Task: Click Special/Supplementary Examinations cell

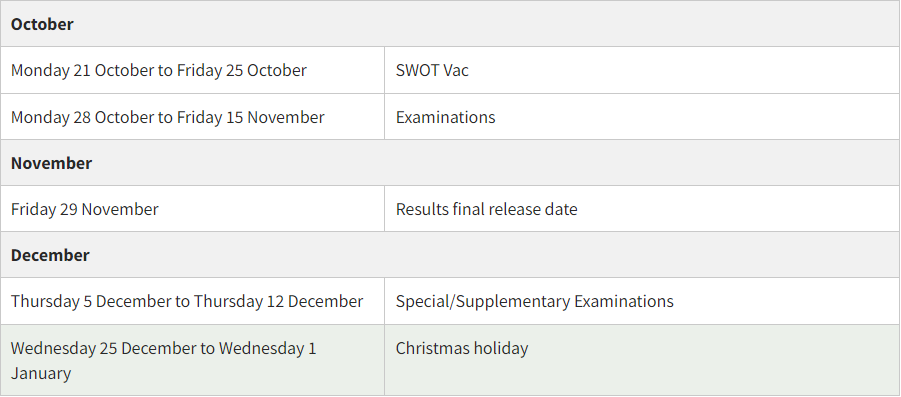Action: point(642,301)
